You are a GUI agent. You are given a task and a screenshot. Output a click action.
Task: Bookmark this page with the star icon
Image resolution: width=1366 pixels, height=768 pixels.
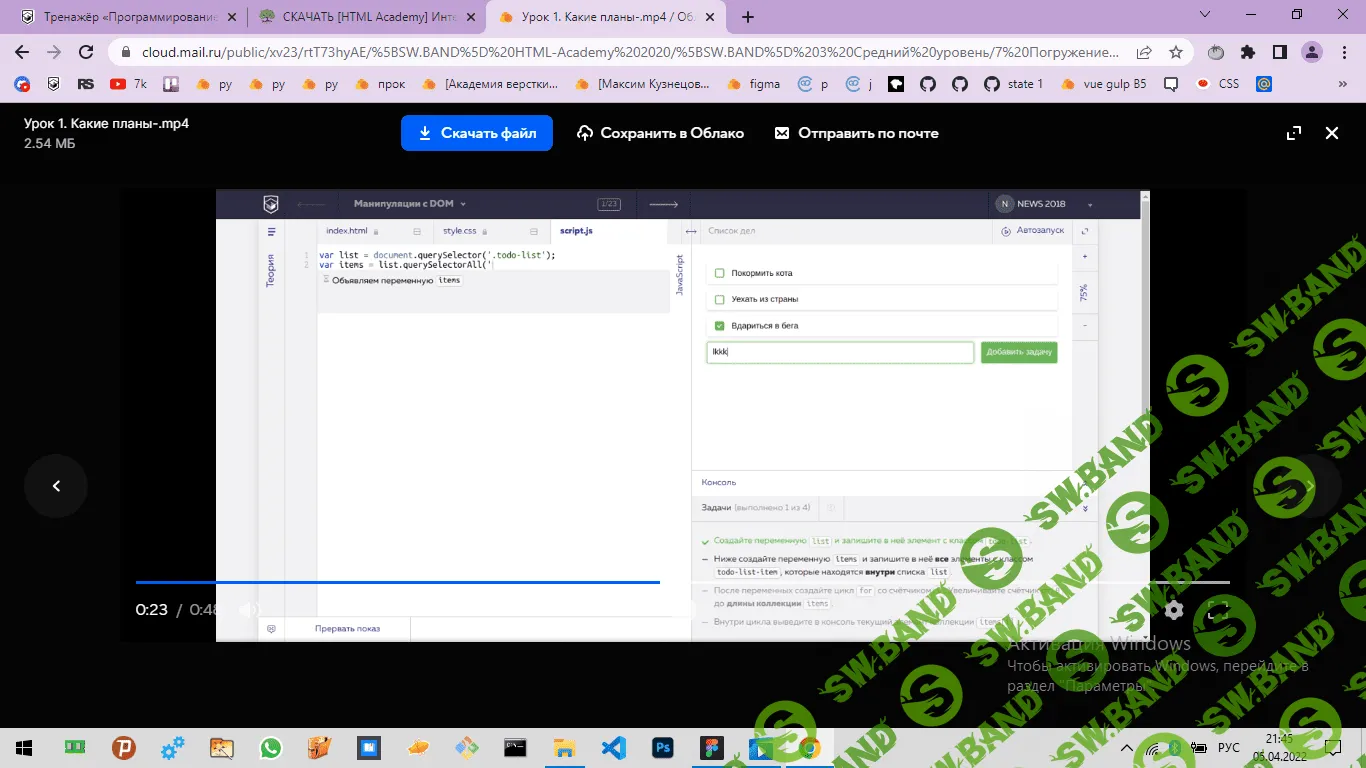1176,52
